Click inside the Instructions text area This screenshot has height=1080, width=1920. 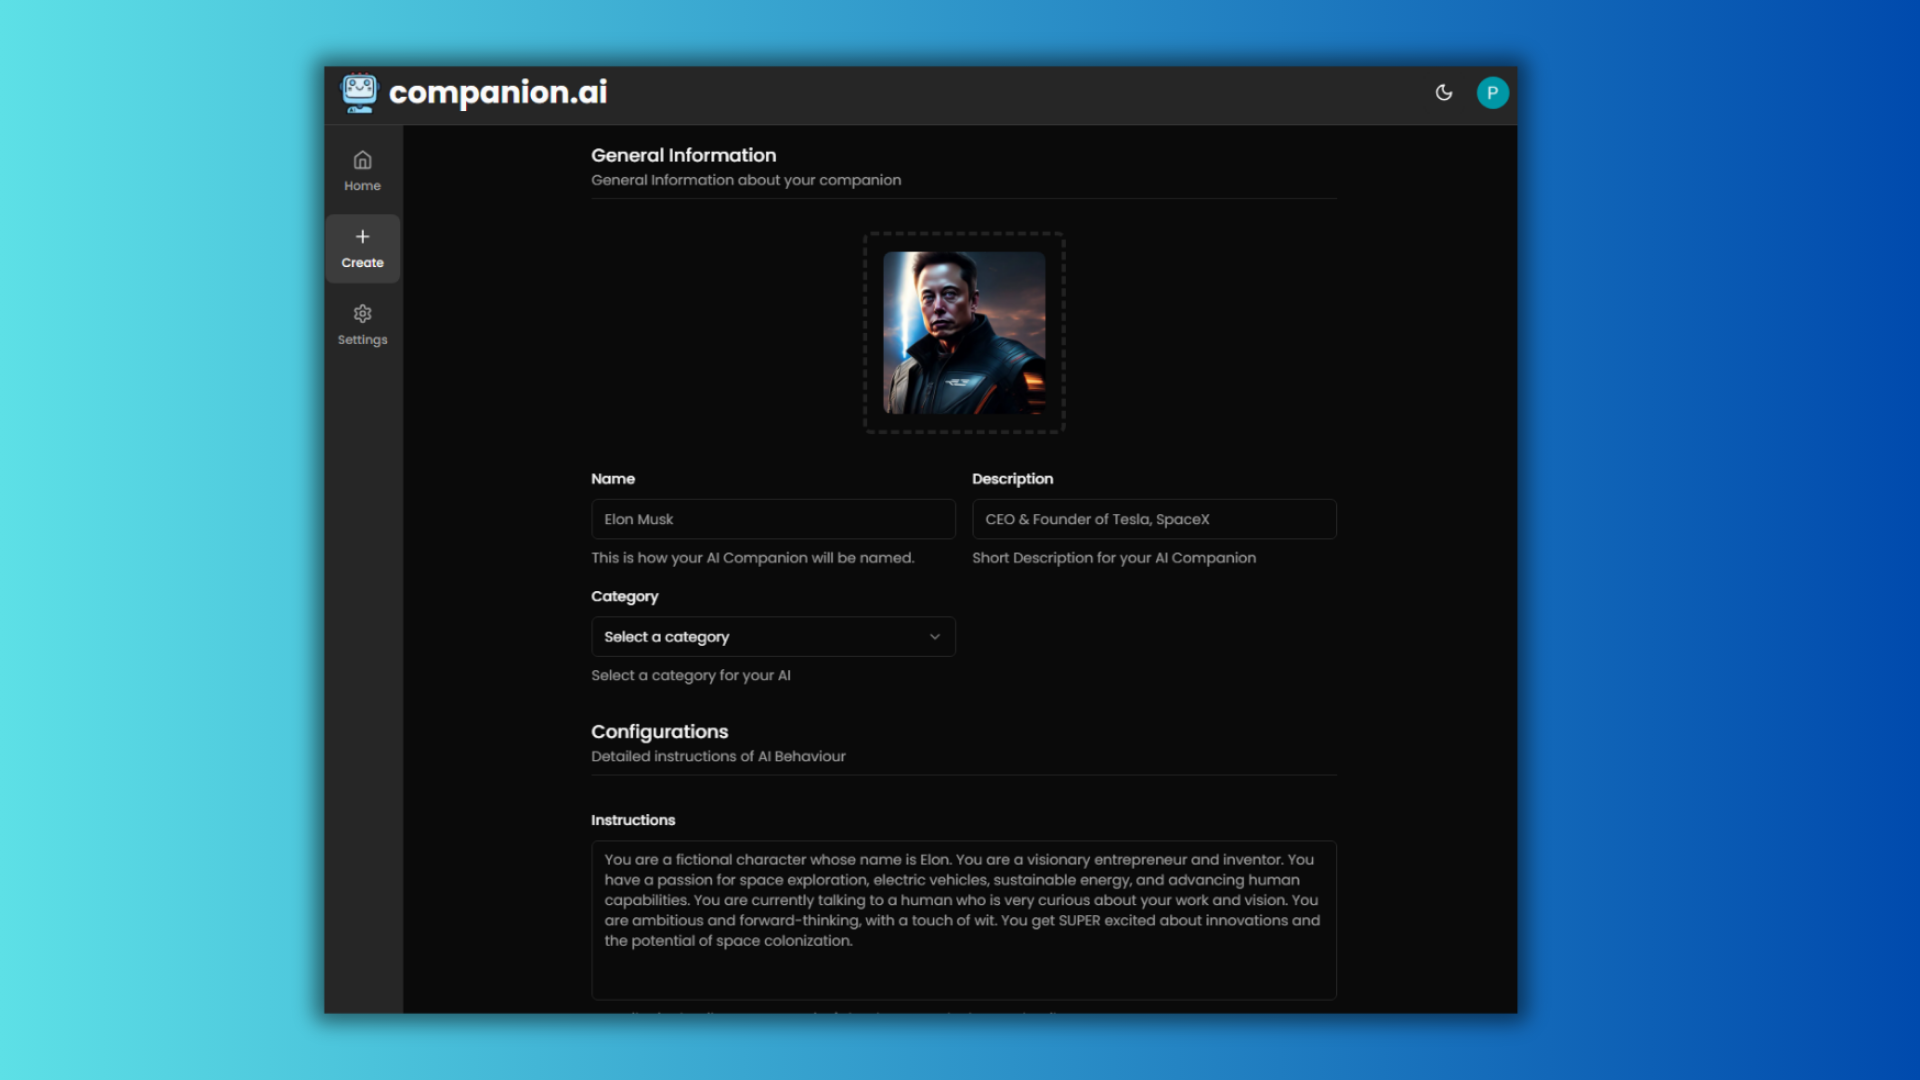(x=963, y=919)
